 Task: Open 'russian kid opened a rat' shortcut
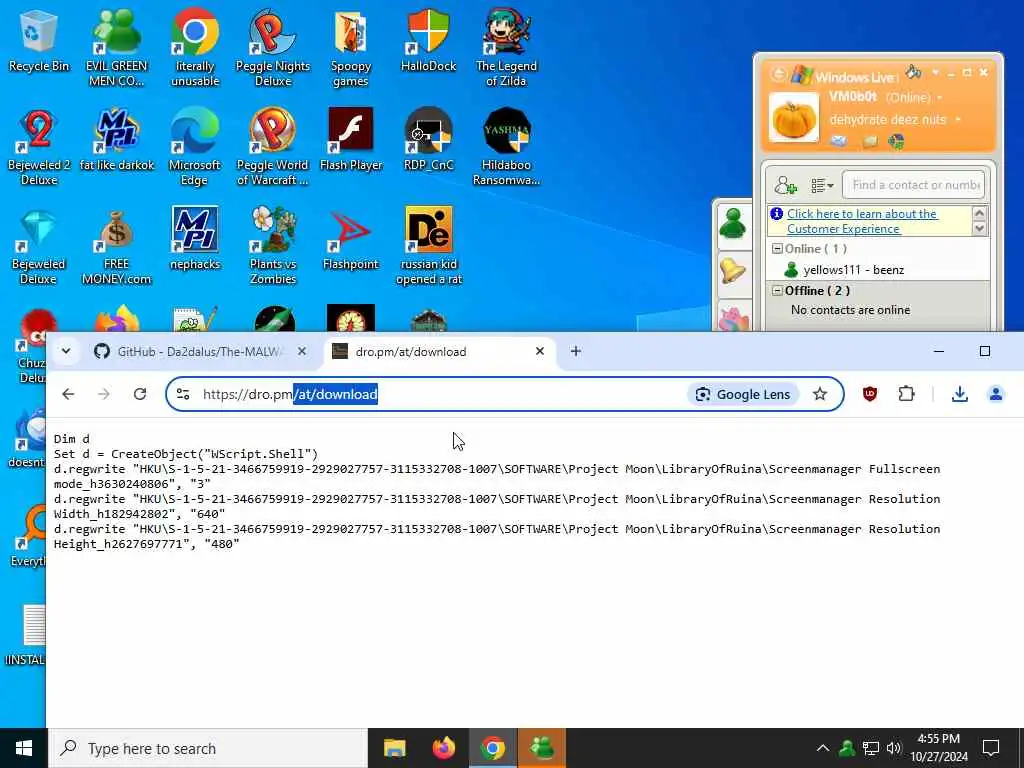(x=428, y=246)
